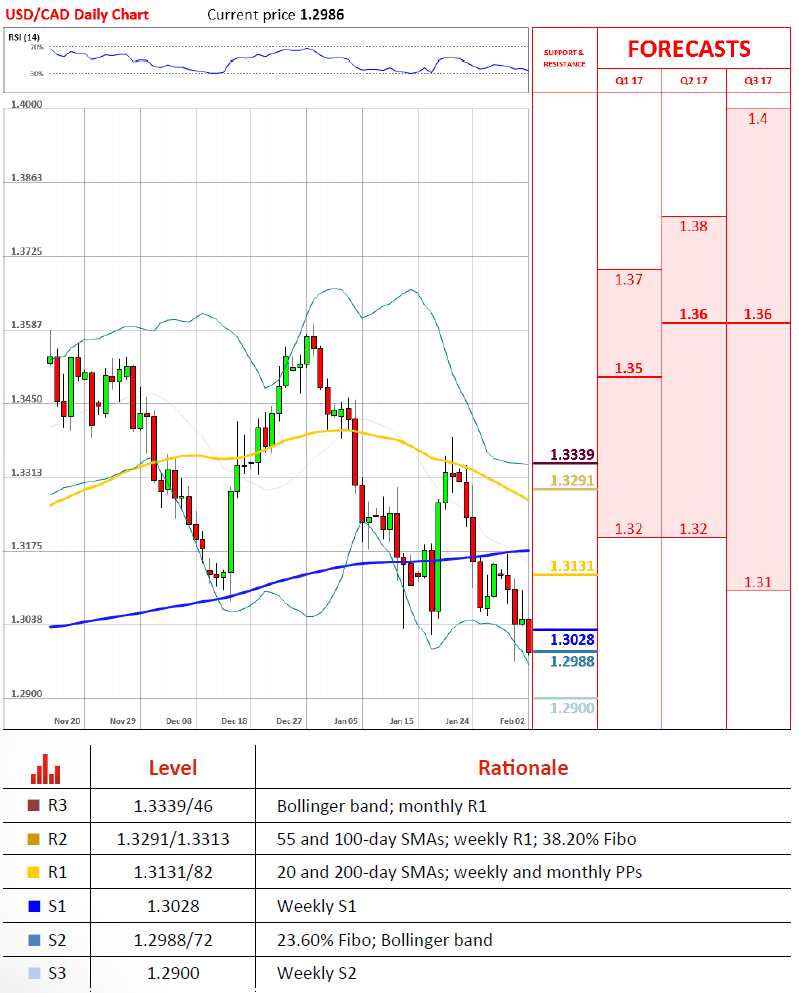
Task: Click the Support & Resistance header
Action: click(564, 57)
